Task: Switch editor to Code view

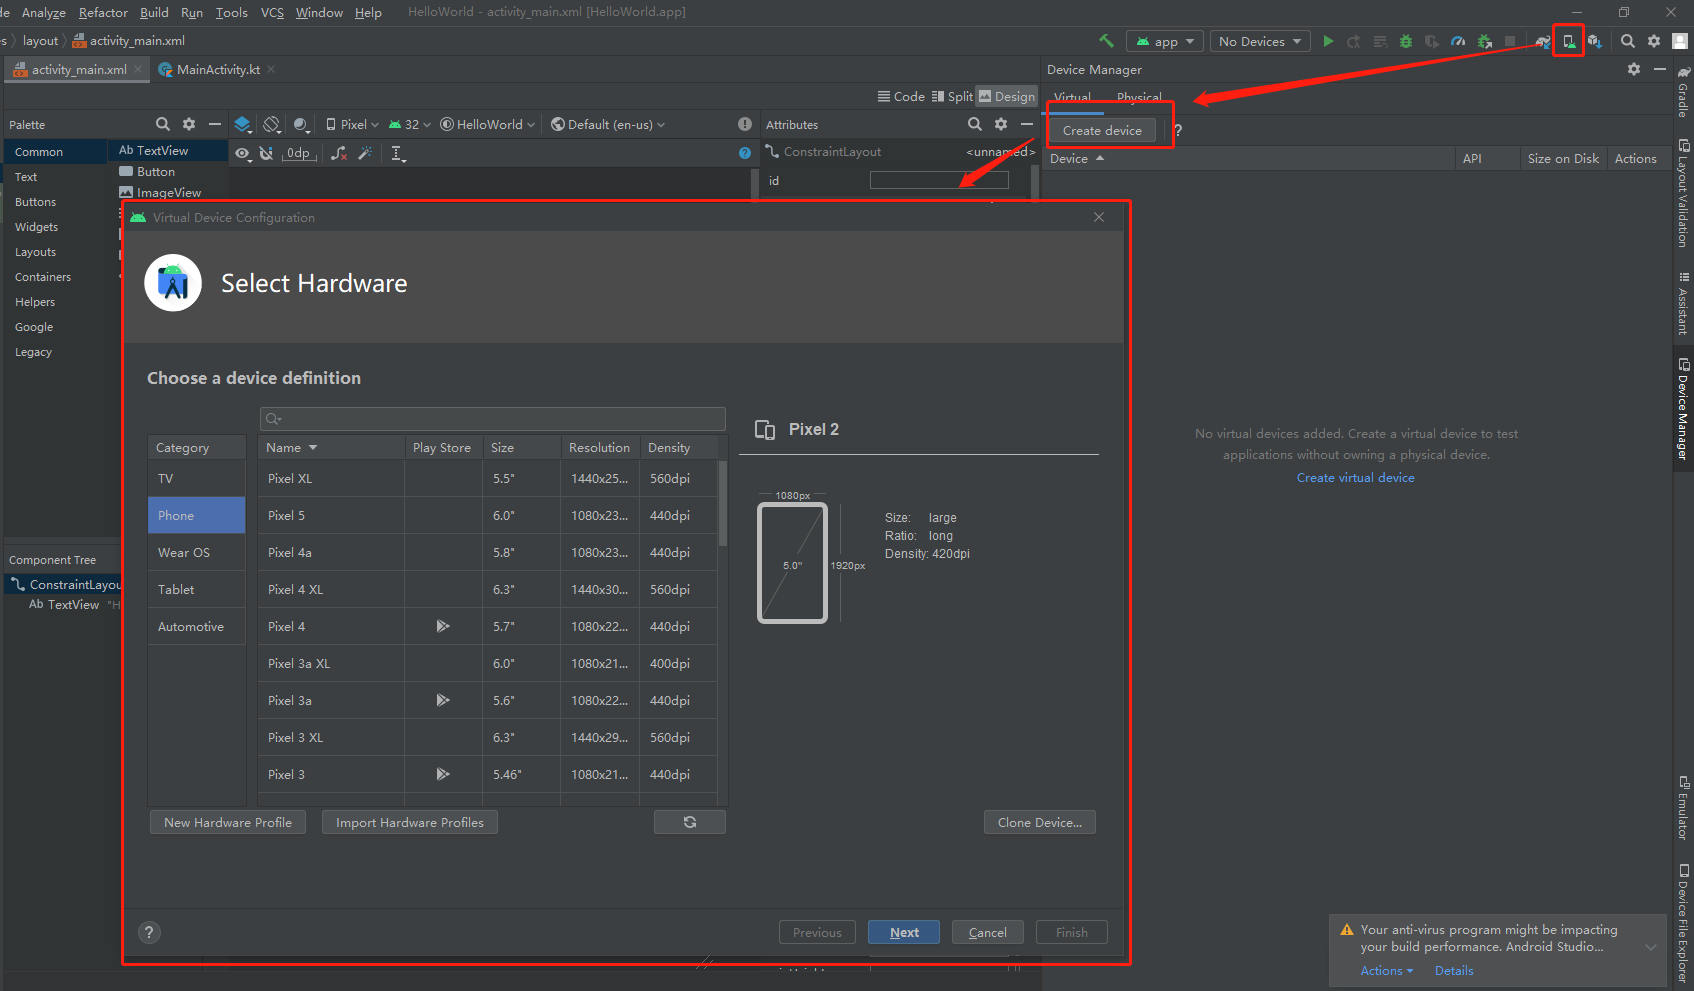Action: click(x=901, y=96)
